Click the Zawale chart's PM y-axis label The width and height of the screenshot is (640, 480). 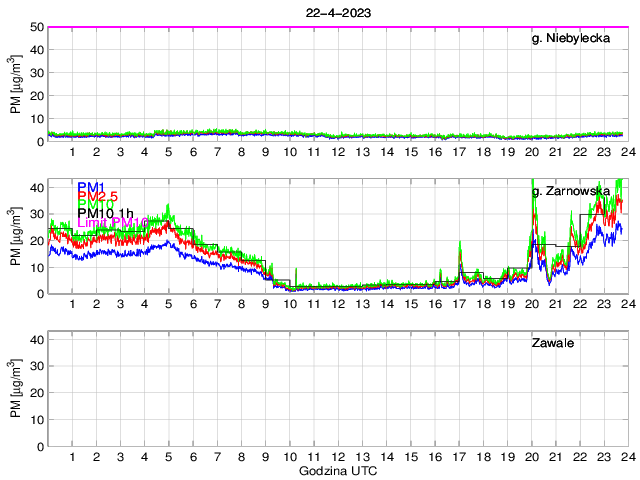pos(16,389)
